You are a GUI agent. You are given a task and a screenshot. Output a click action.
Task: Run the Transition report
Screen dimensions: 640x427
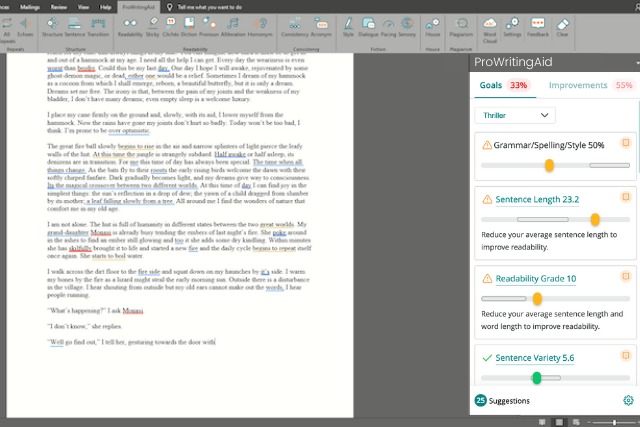[98, 28]
